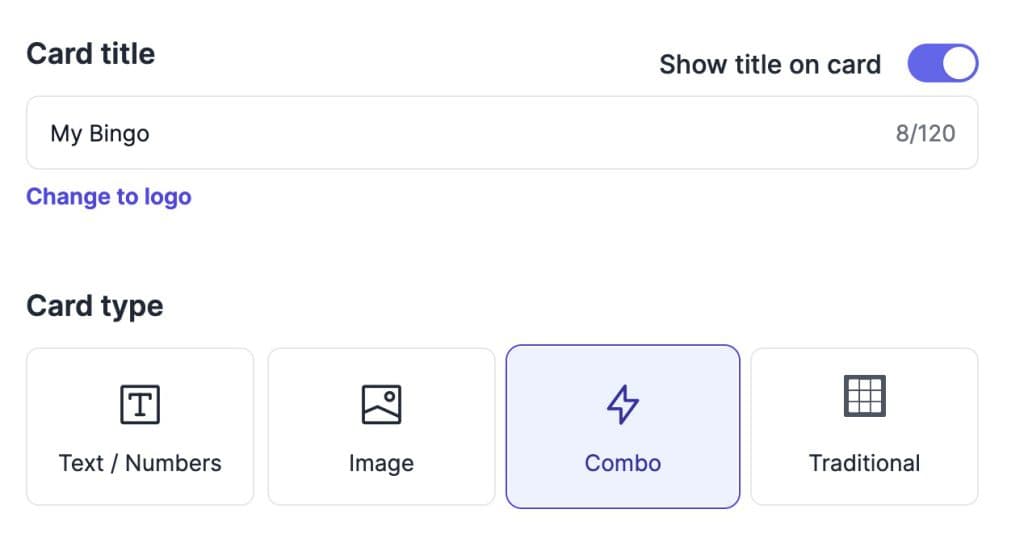The width and height of the screenshot is (1024, 543).
Task: Choose the "Traditional" label text
Action: pyautogui.click(x=864, y=463)
